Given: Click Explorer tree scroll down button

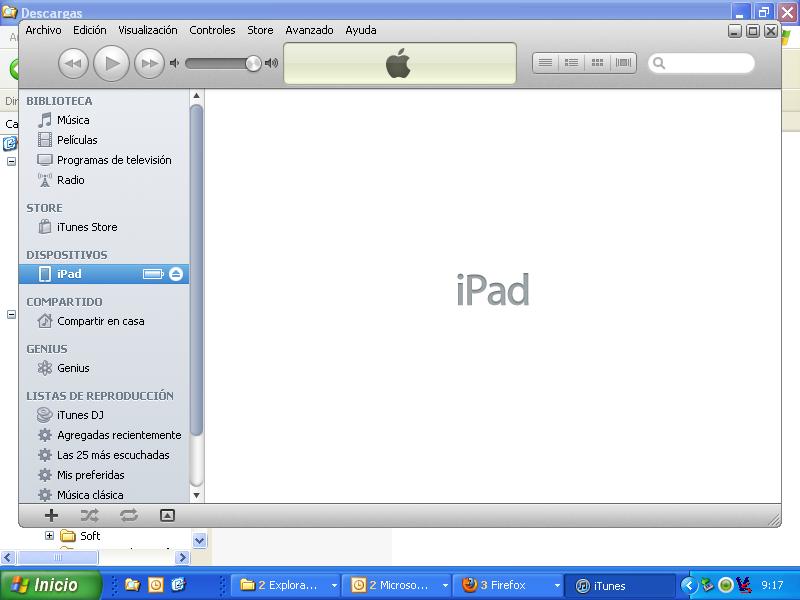Looking at the screenshot, I should coord(199,540).
